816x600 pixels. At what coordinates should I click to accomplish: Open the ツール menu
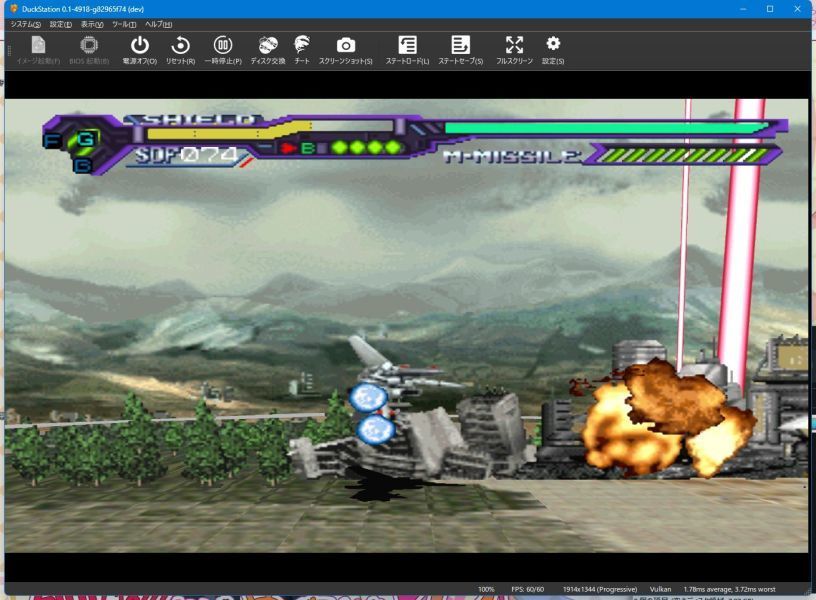click(x=124, y=24)
